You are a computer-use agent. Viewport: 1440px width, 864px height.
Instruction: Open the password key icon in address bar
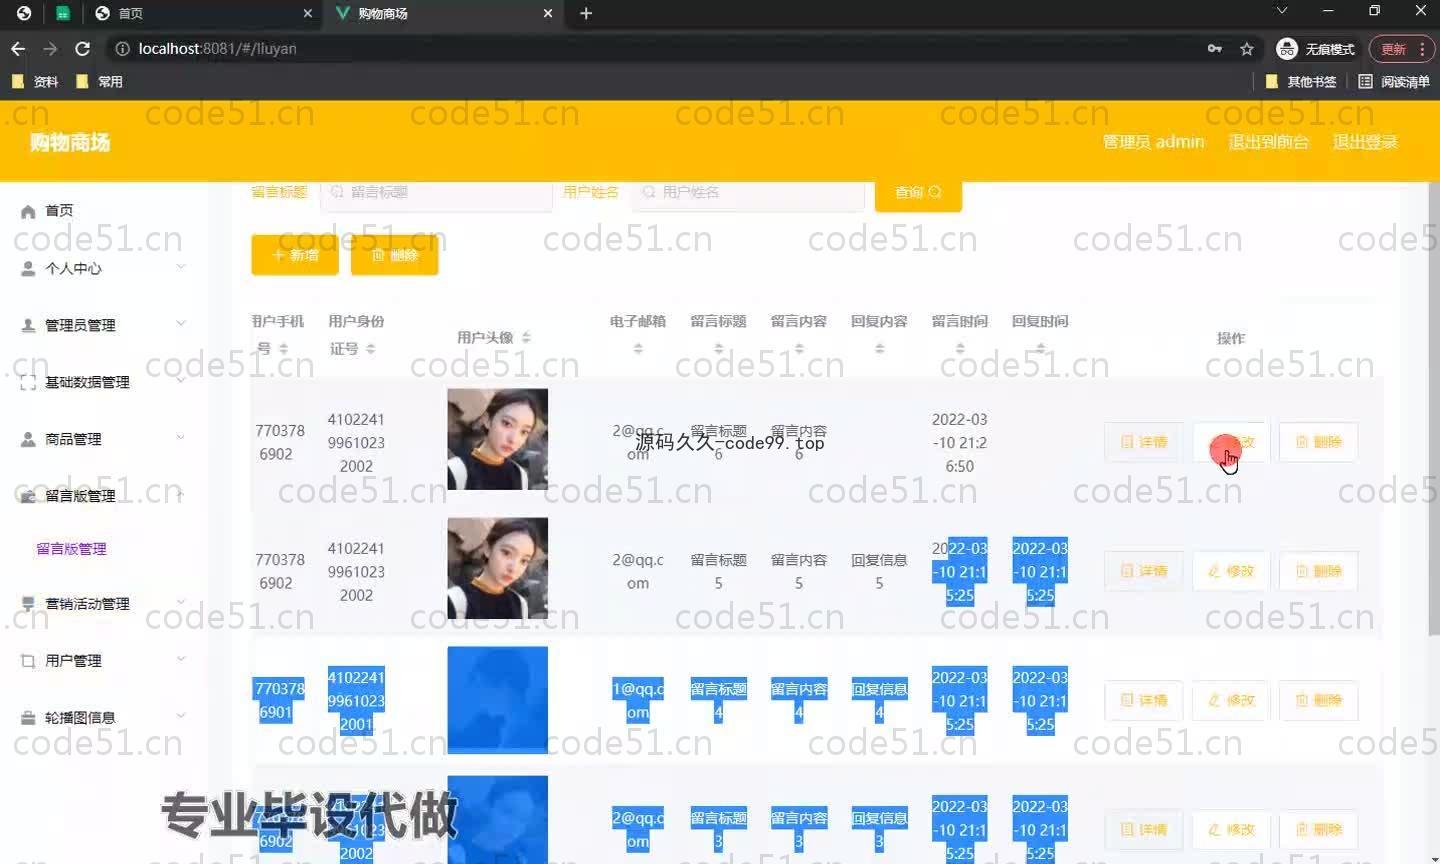[x=1214, y=48]
